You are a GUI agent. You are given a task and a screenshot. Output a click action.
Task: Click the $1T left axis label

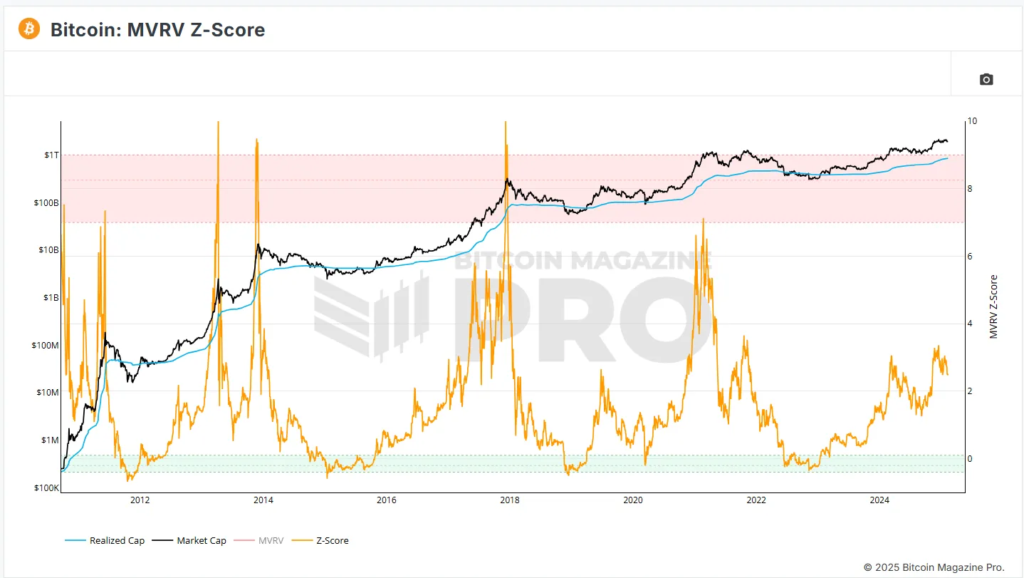(x=51, y=155)
